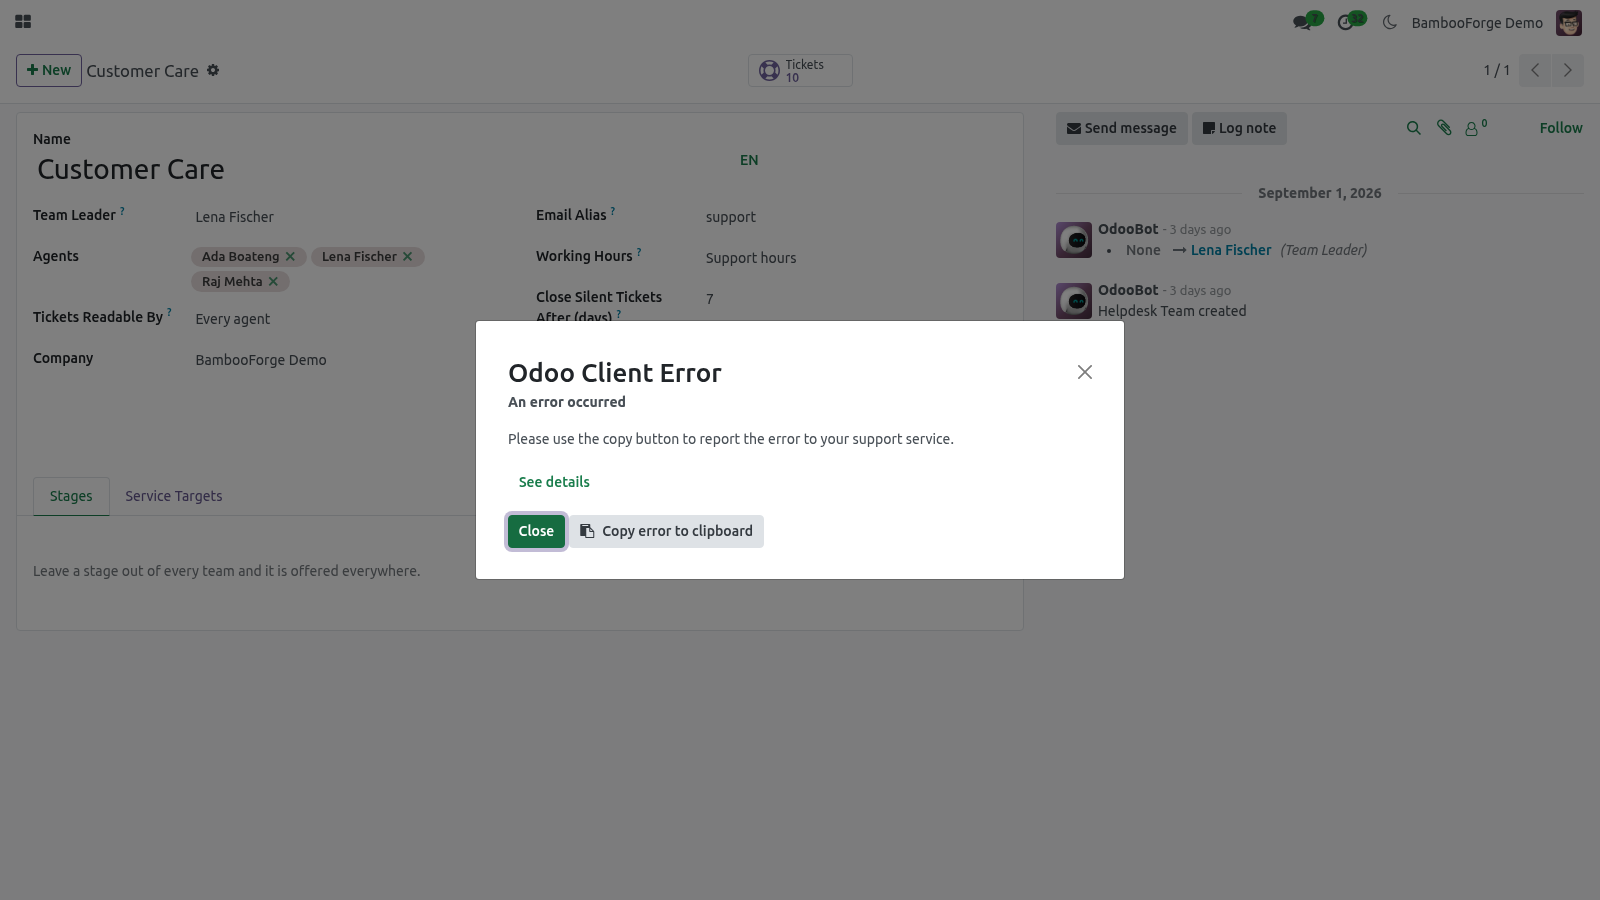Click Send message in chatter
The height and width of the screenshot is (900, 1600).
click(1121, 128)
